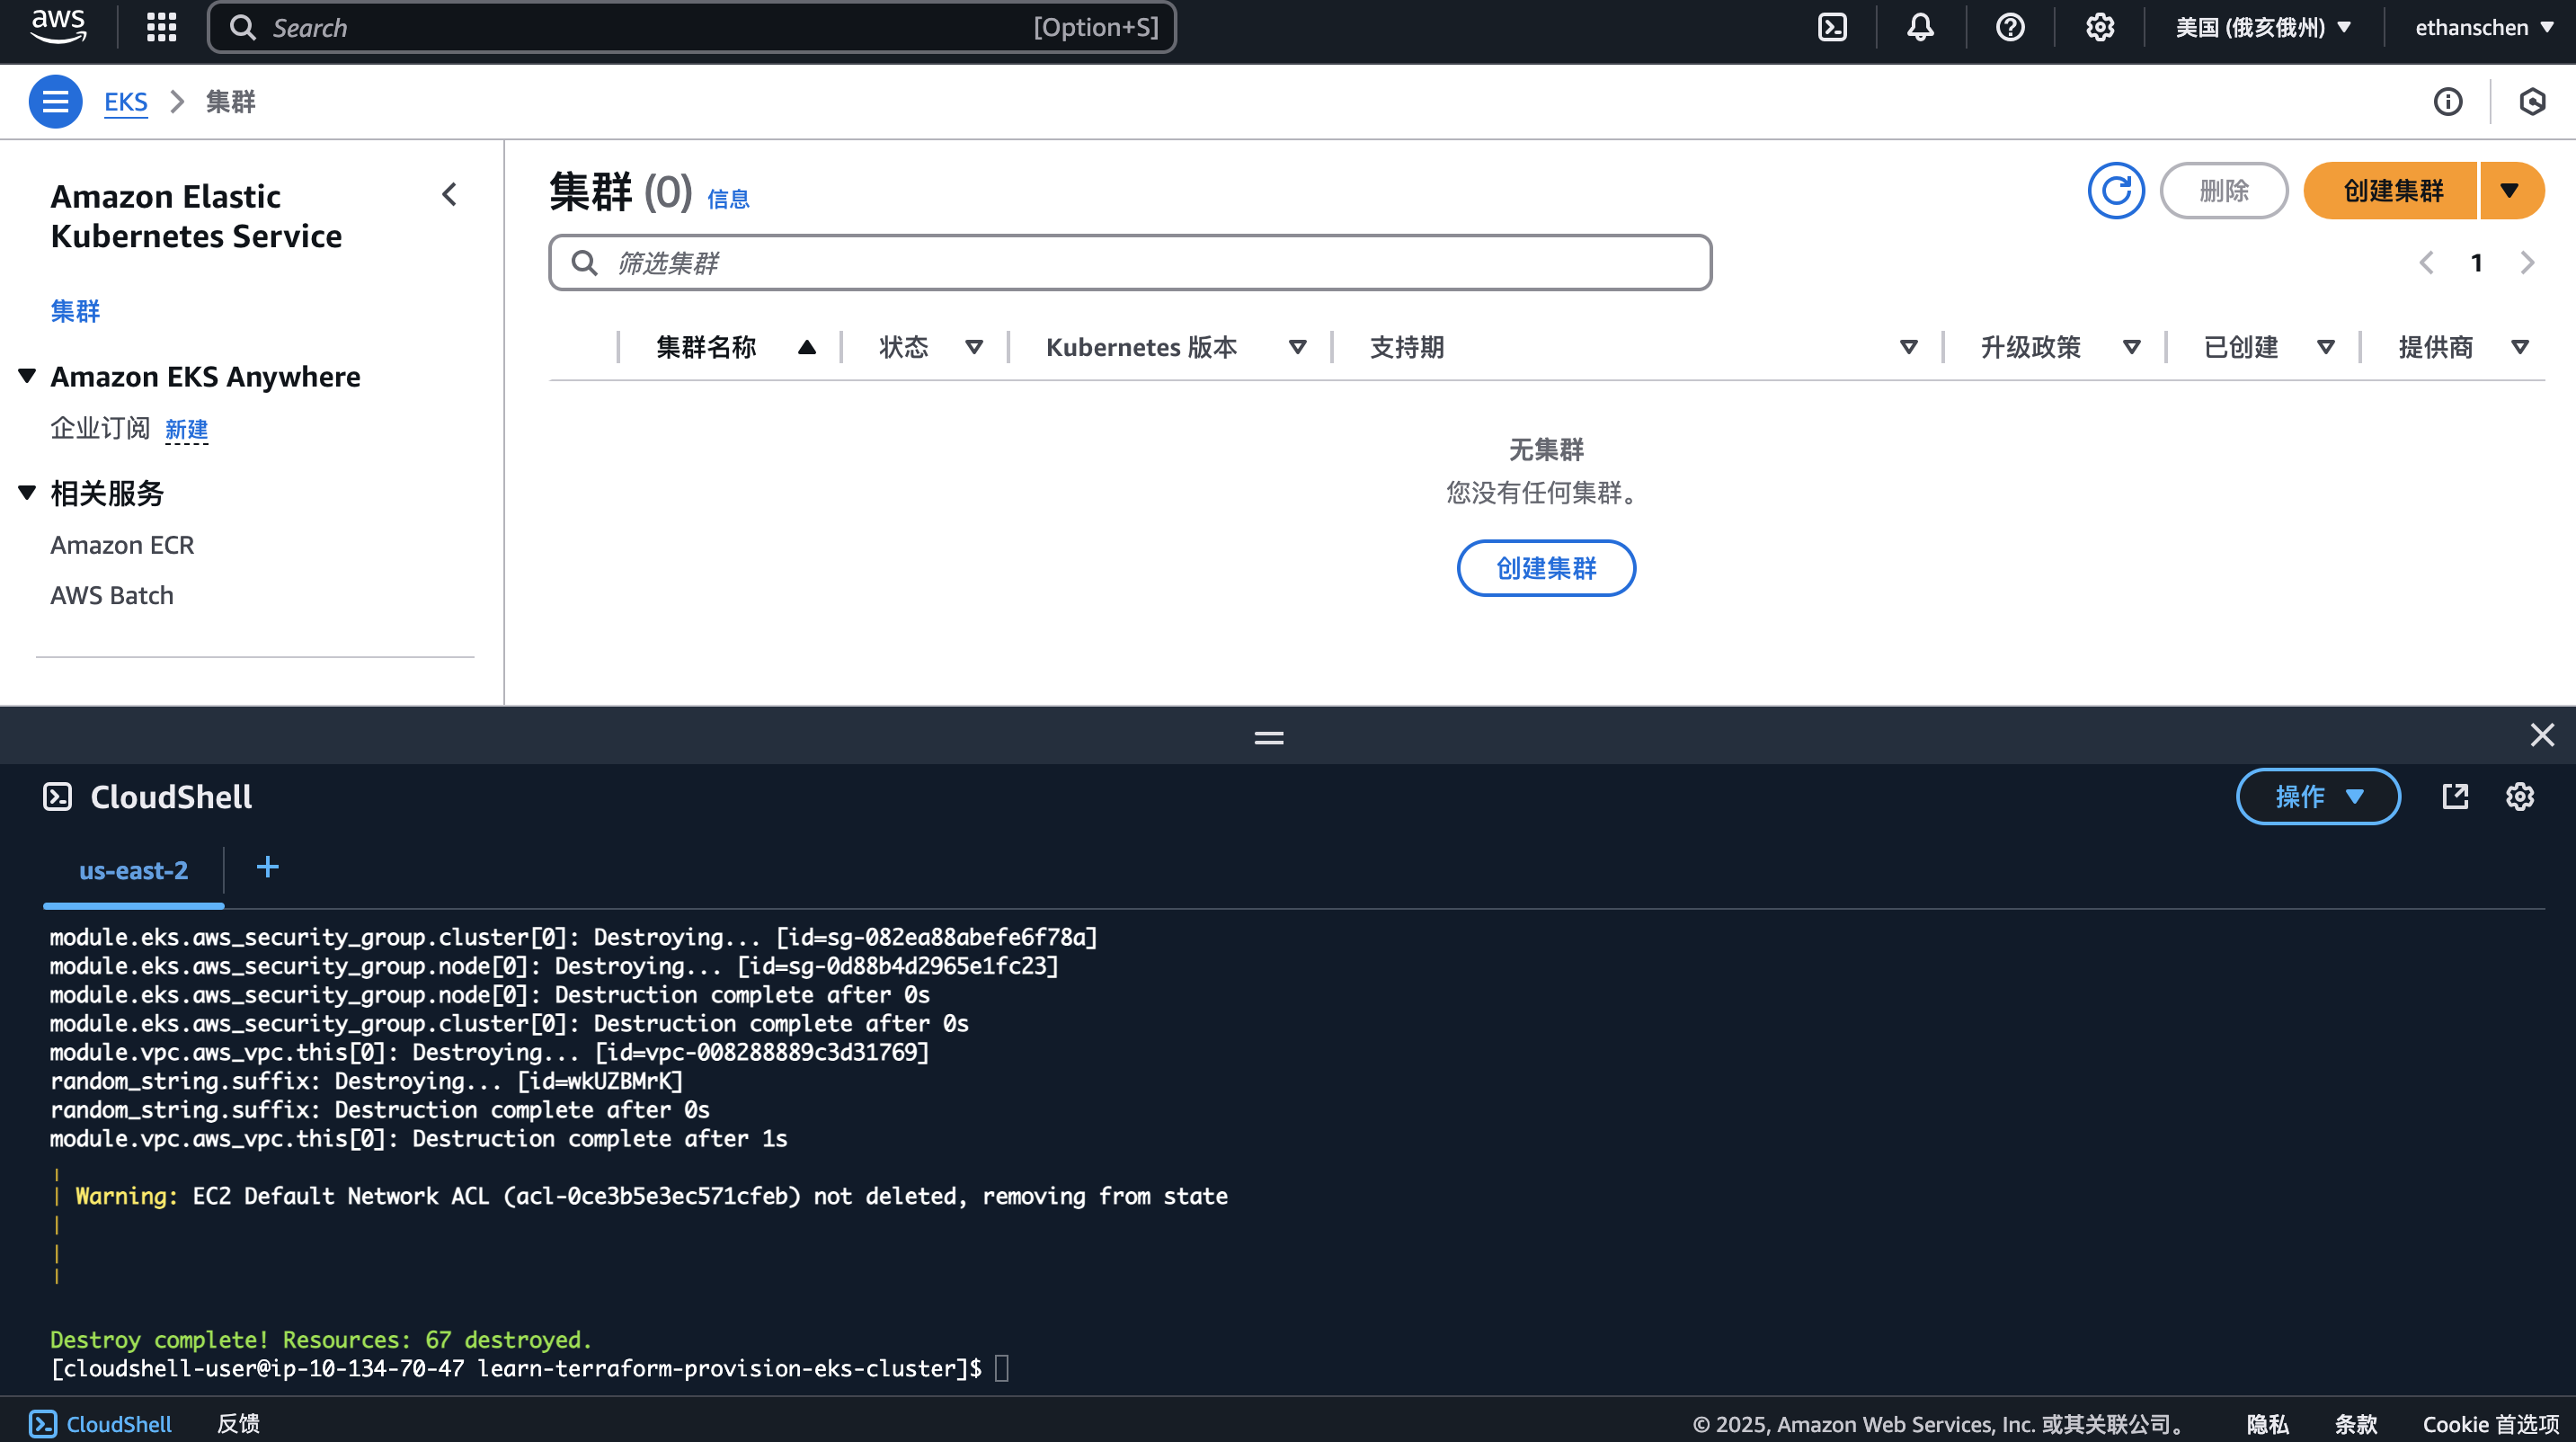The image size is (2576, 1442).
Task: Open the 创建集群 button dropdown arrow
Action: 2511,190
